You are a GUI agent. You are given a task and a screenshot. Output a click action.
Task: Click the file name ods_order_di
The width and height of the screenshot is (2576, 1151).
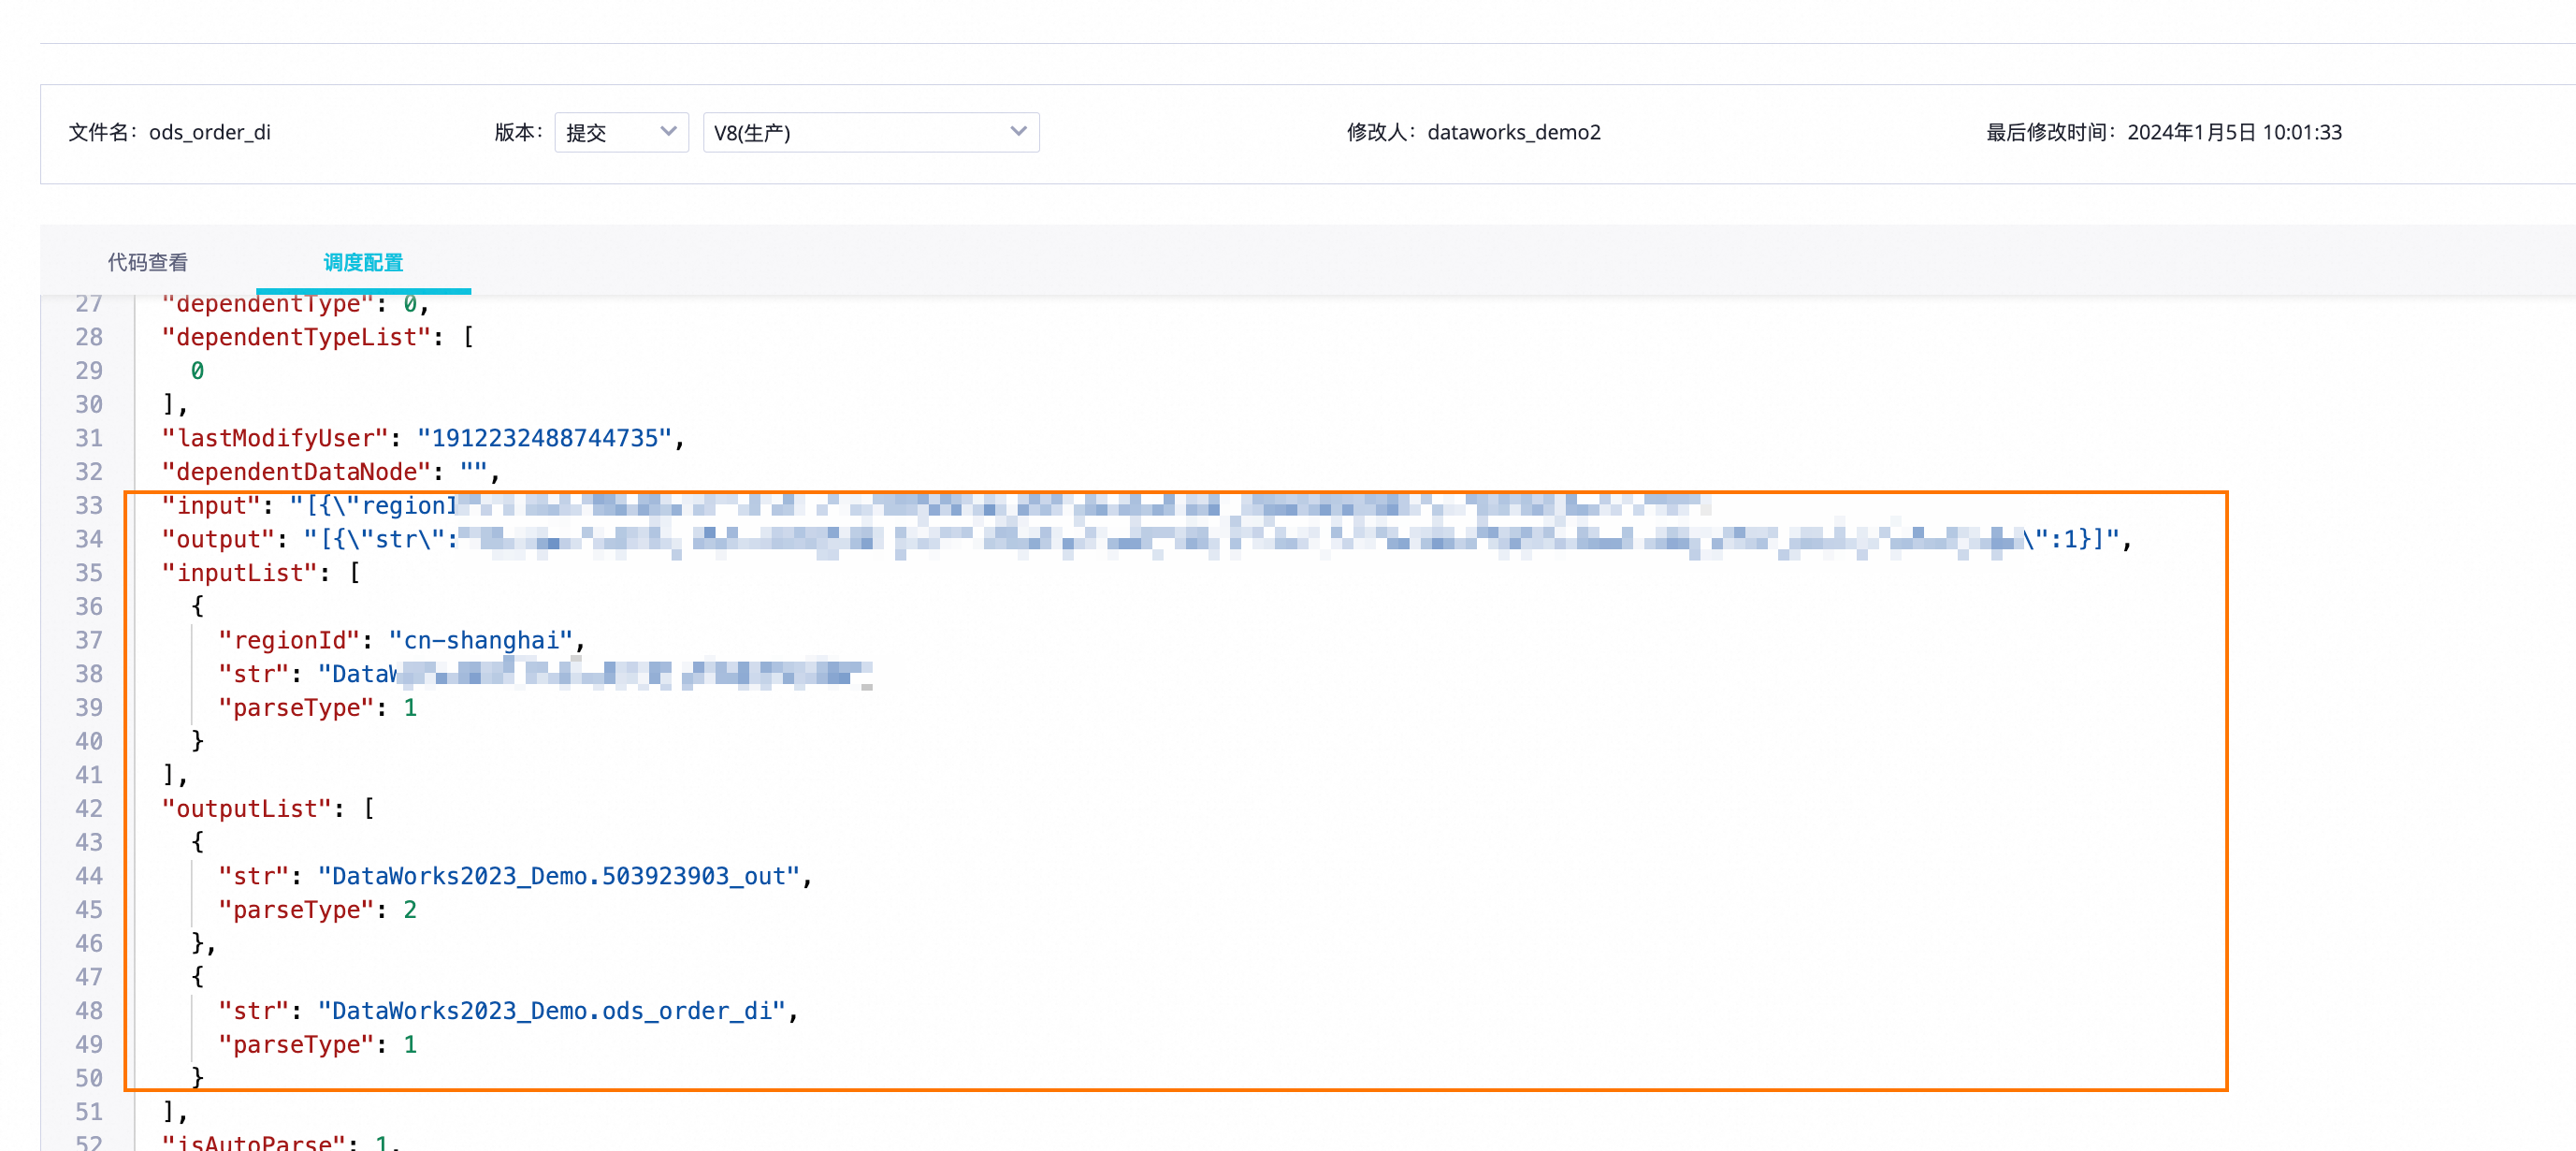coord(209,132)
